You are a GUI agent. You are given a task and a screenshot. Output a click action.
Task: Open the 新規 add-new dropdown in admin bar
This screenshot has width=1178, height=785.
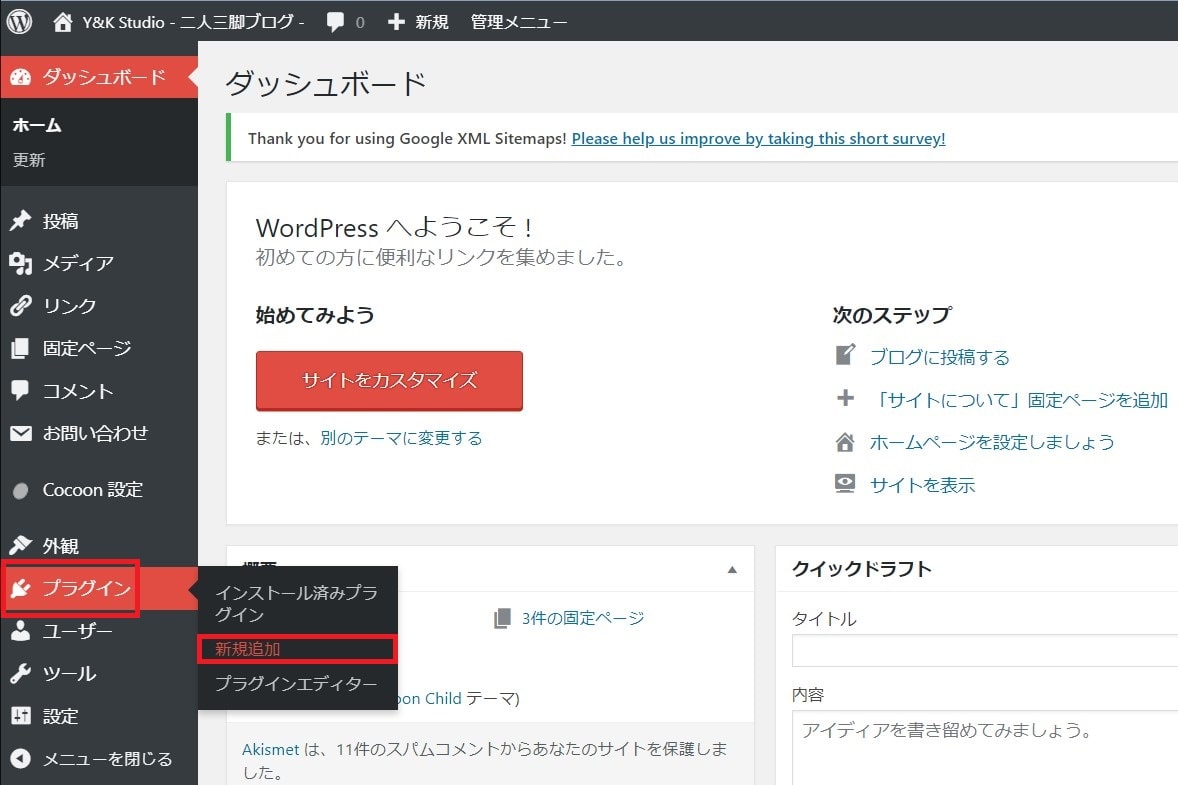[418, 21]
